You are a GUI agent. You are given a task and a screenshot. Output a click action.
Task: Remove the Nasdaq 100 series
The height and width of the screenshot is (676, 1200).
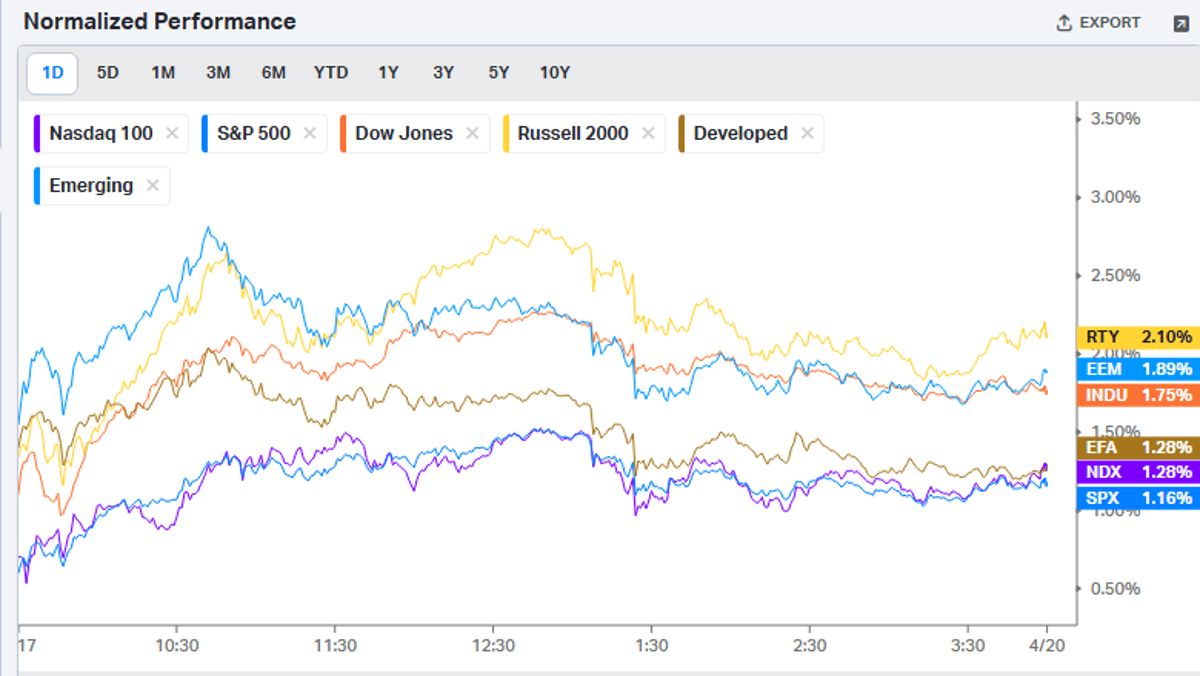(170, 132)
